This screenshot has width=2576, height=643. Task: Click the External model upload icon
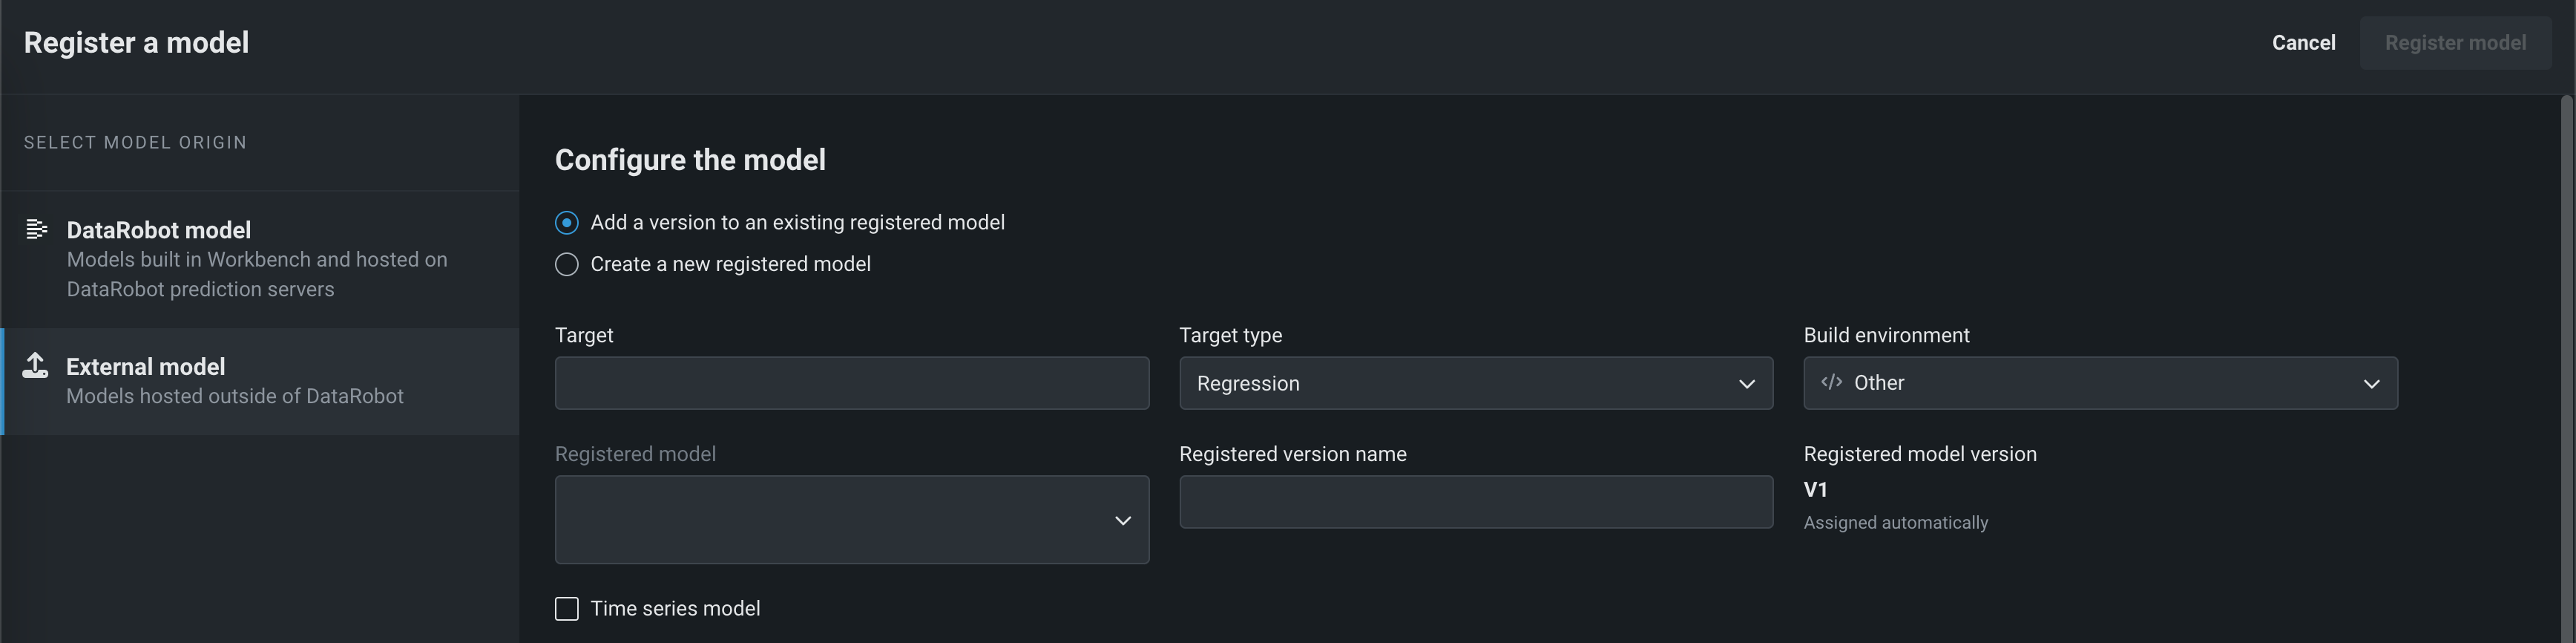36,366
